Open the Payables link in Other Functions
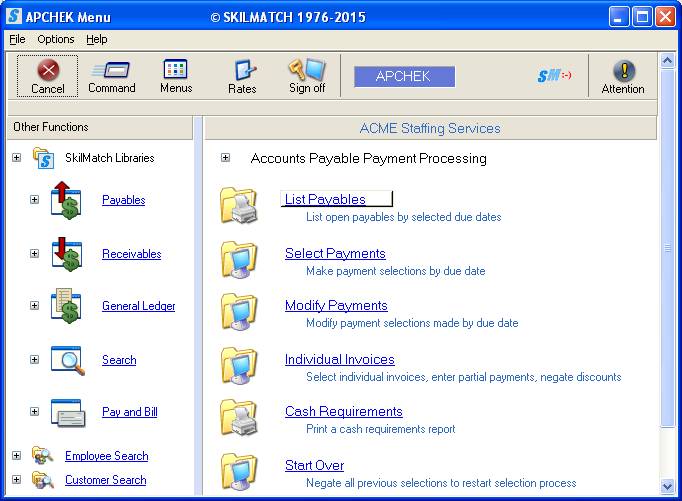This screenshot has width=682, height=501. [x=124, y=200]
